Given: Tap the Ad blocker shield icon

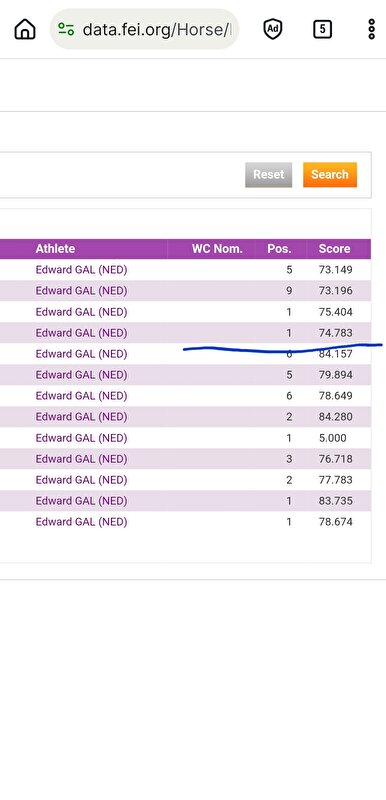Looking at the screenshot, I should point(273,29).
